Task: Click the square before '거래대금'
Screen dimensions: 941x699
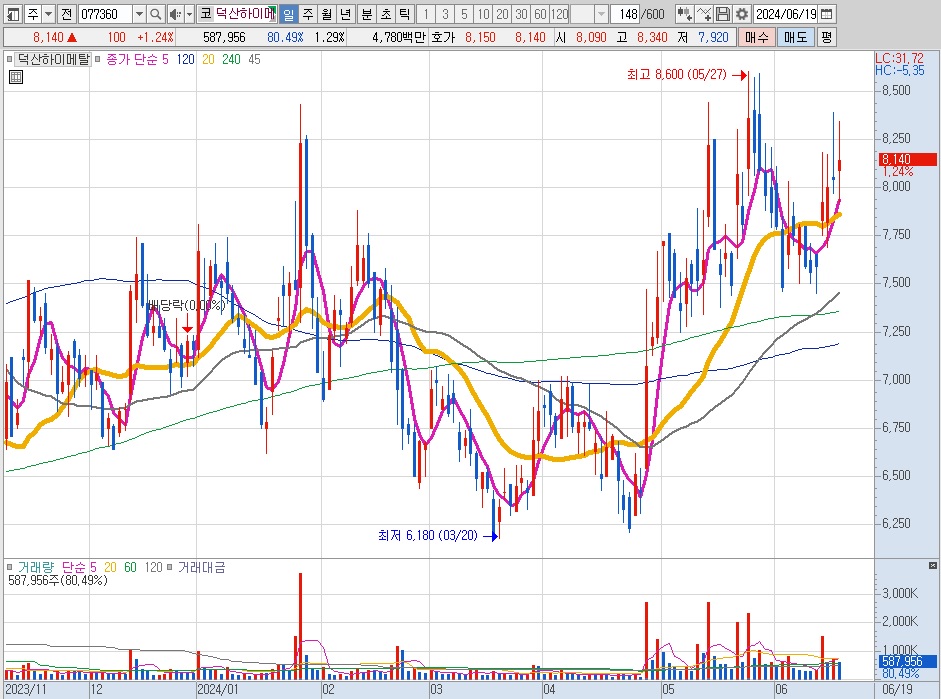Action: (169, 567)
